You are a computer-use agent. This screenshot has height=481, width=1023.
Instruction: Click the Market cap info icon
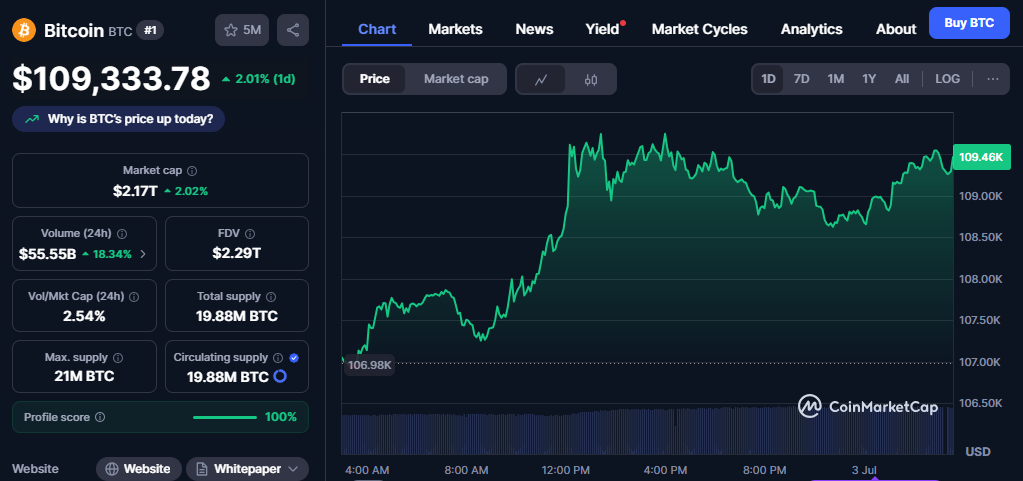tap(192, 170)
